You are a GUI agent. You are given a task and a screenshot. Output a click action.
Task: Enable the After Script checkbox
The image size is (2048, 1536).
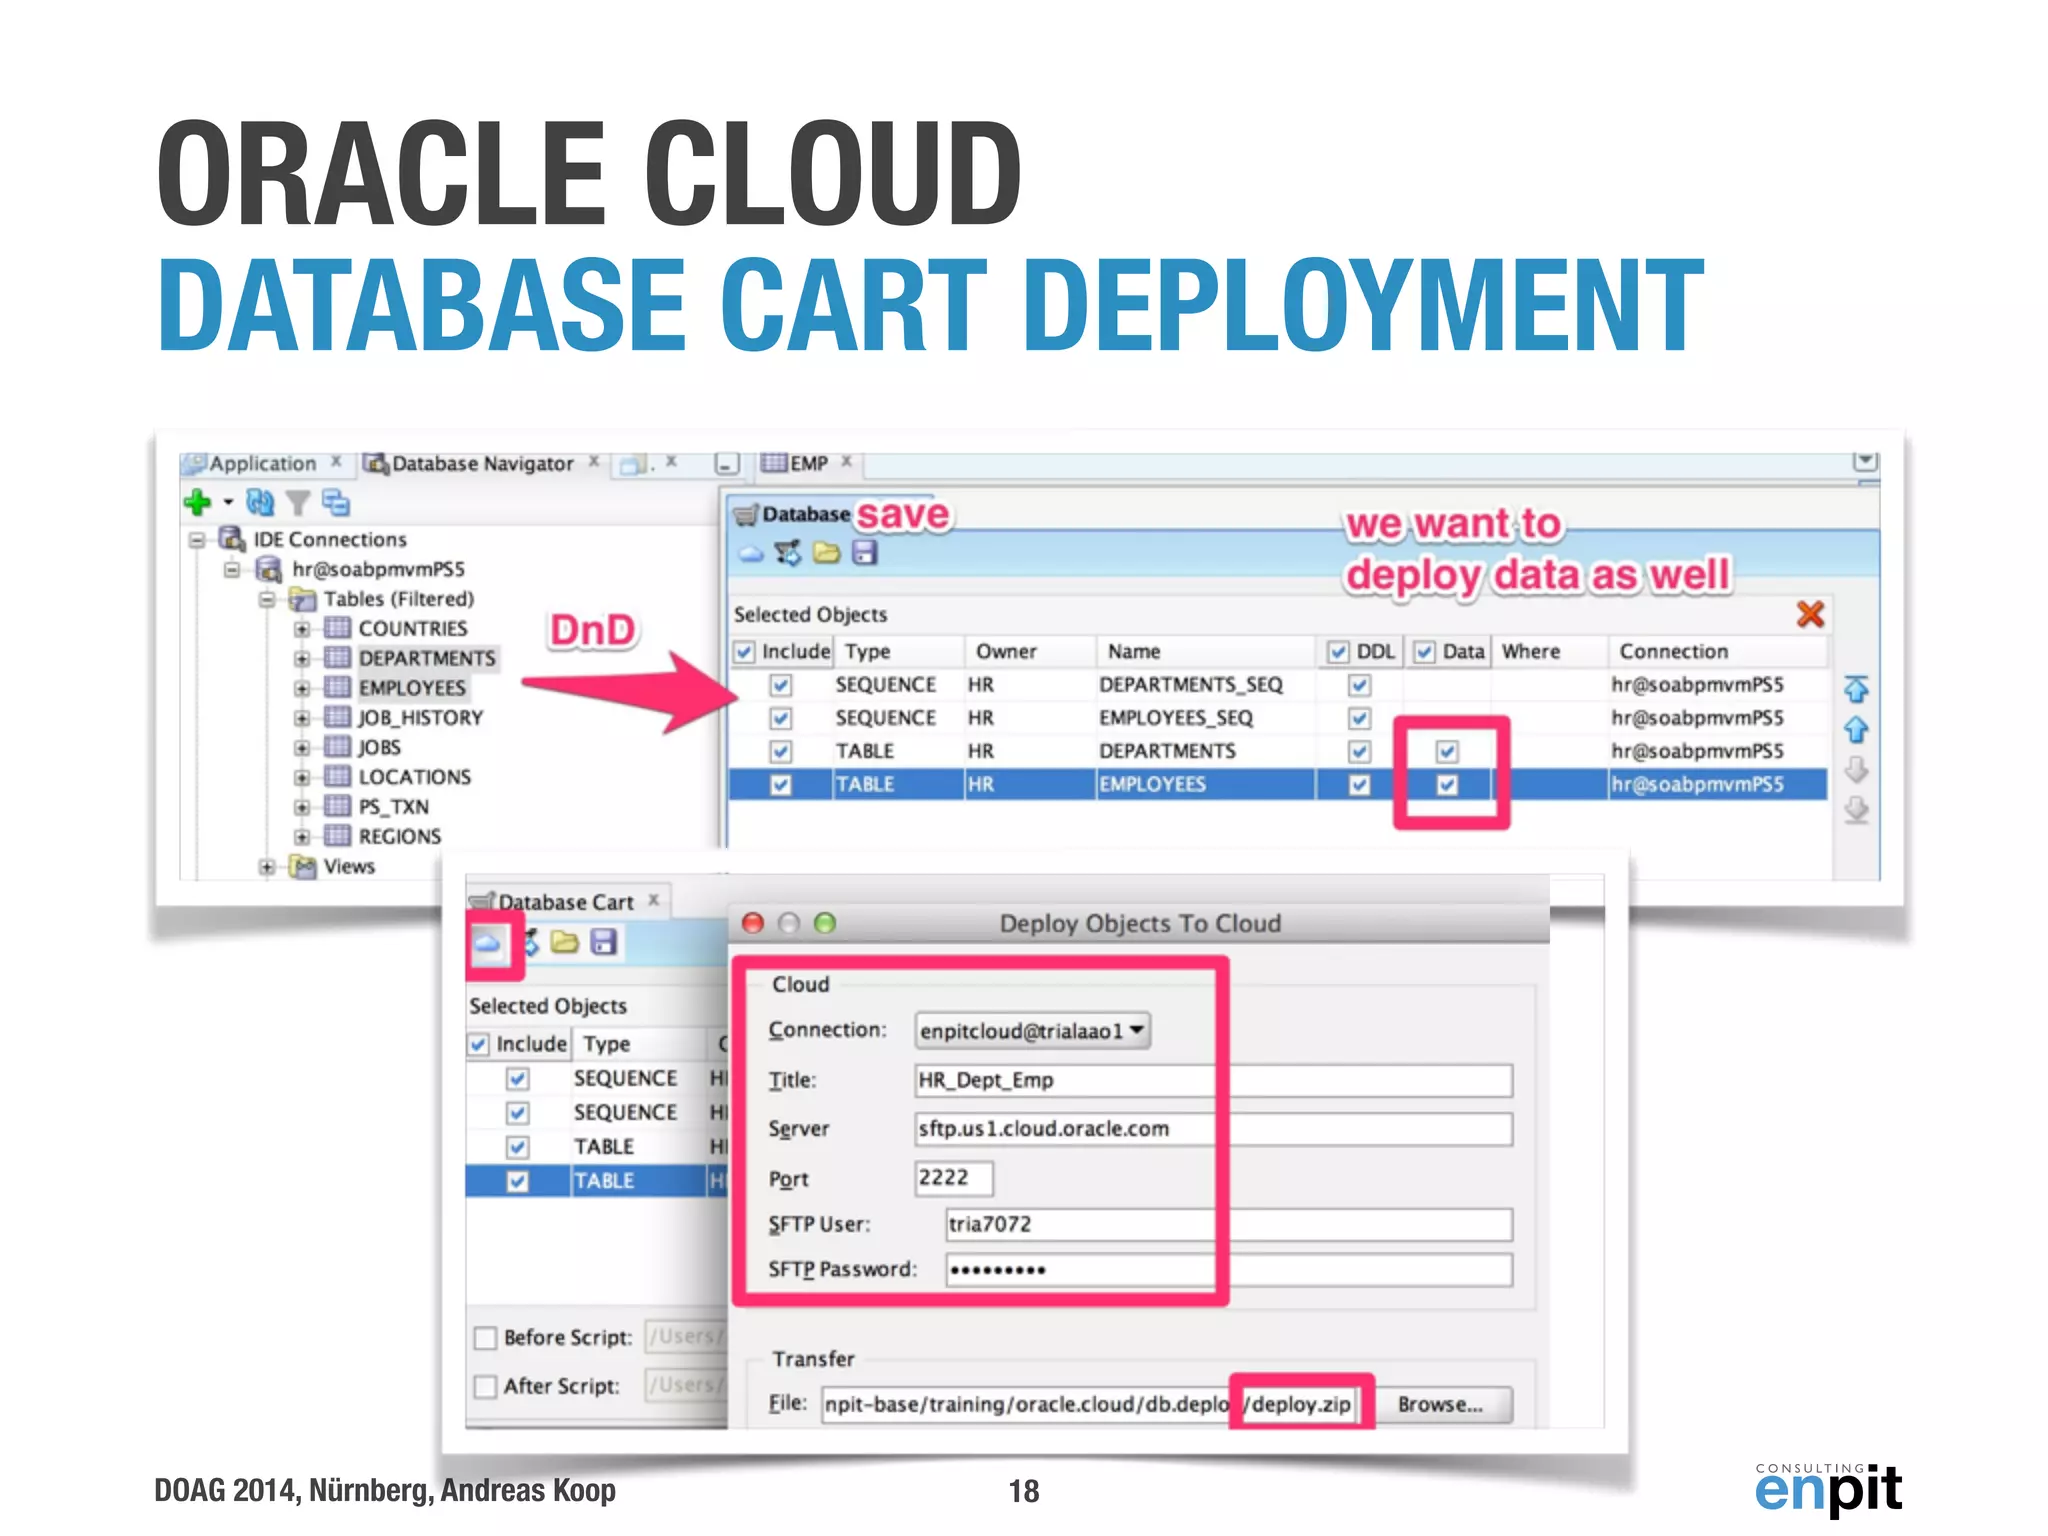[x=485, y=1387]
